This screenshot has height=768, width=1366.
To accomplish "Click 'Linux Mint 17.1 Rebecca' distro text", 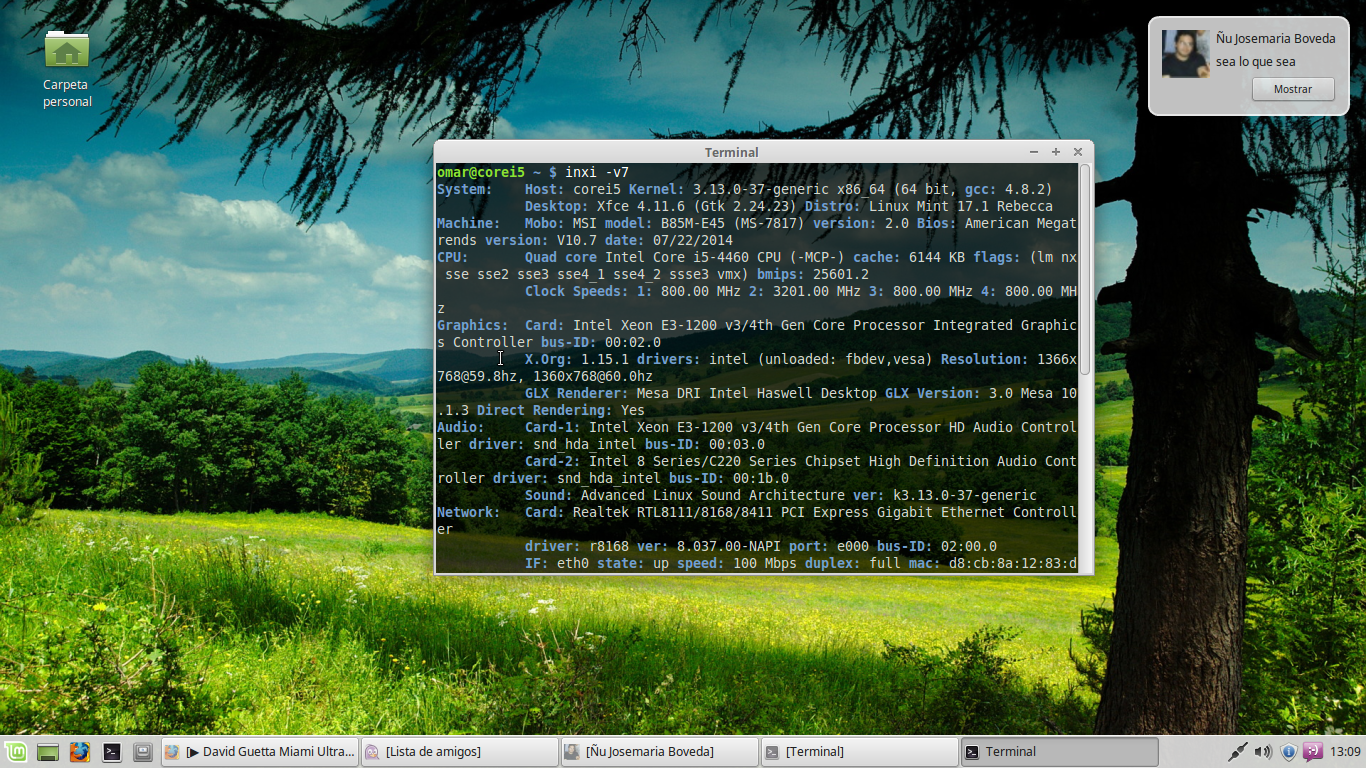I will pyautogui.click(x=961, y=206).
